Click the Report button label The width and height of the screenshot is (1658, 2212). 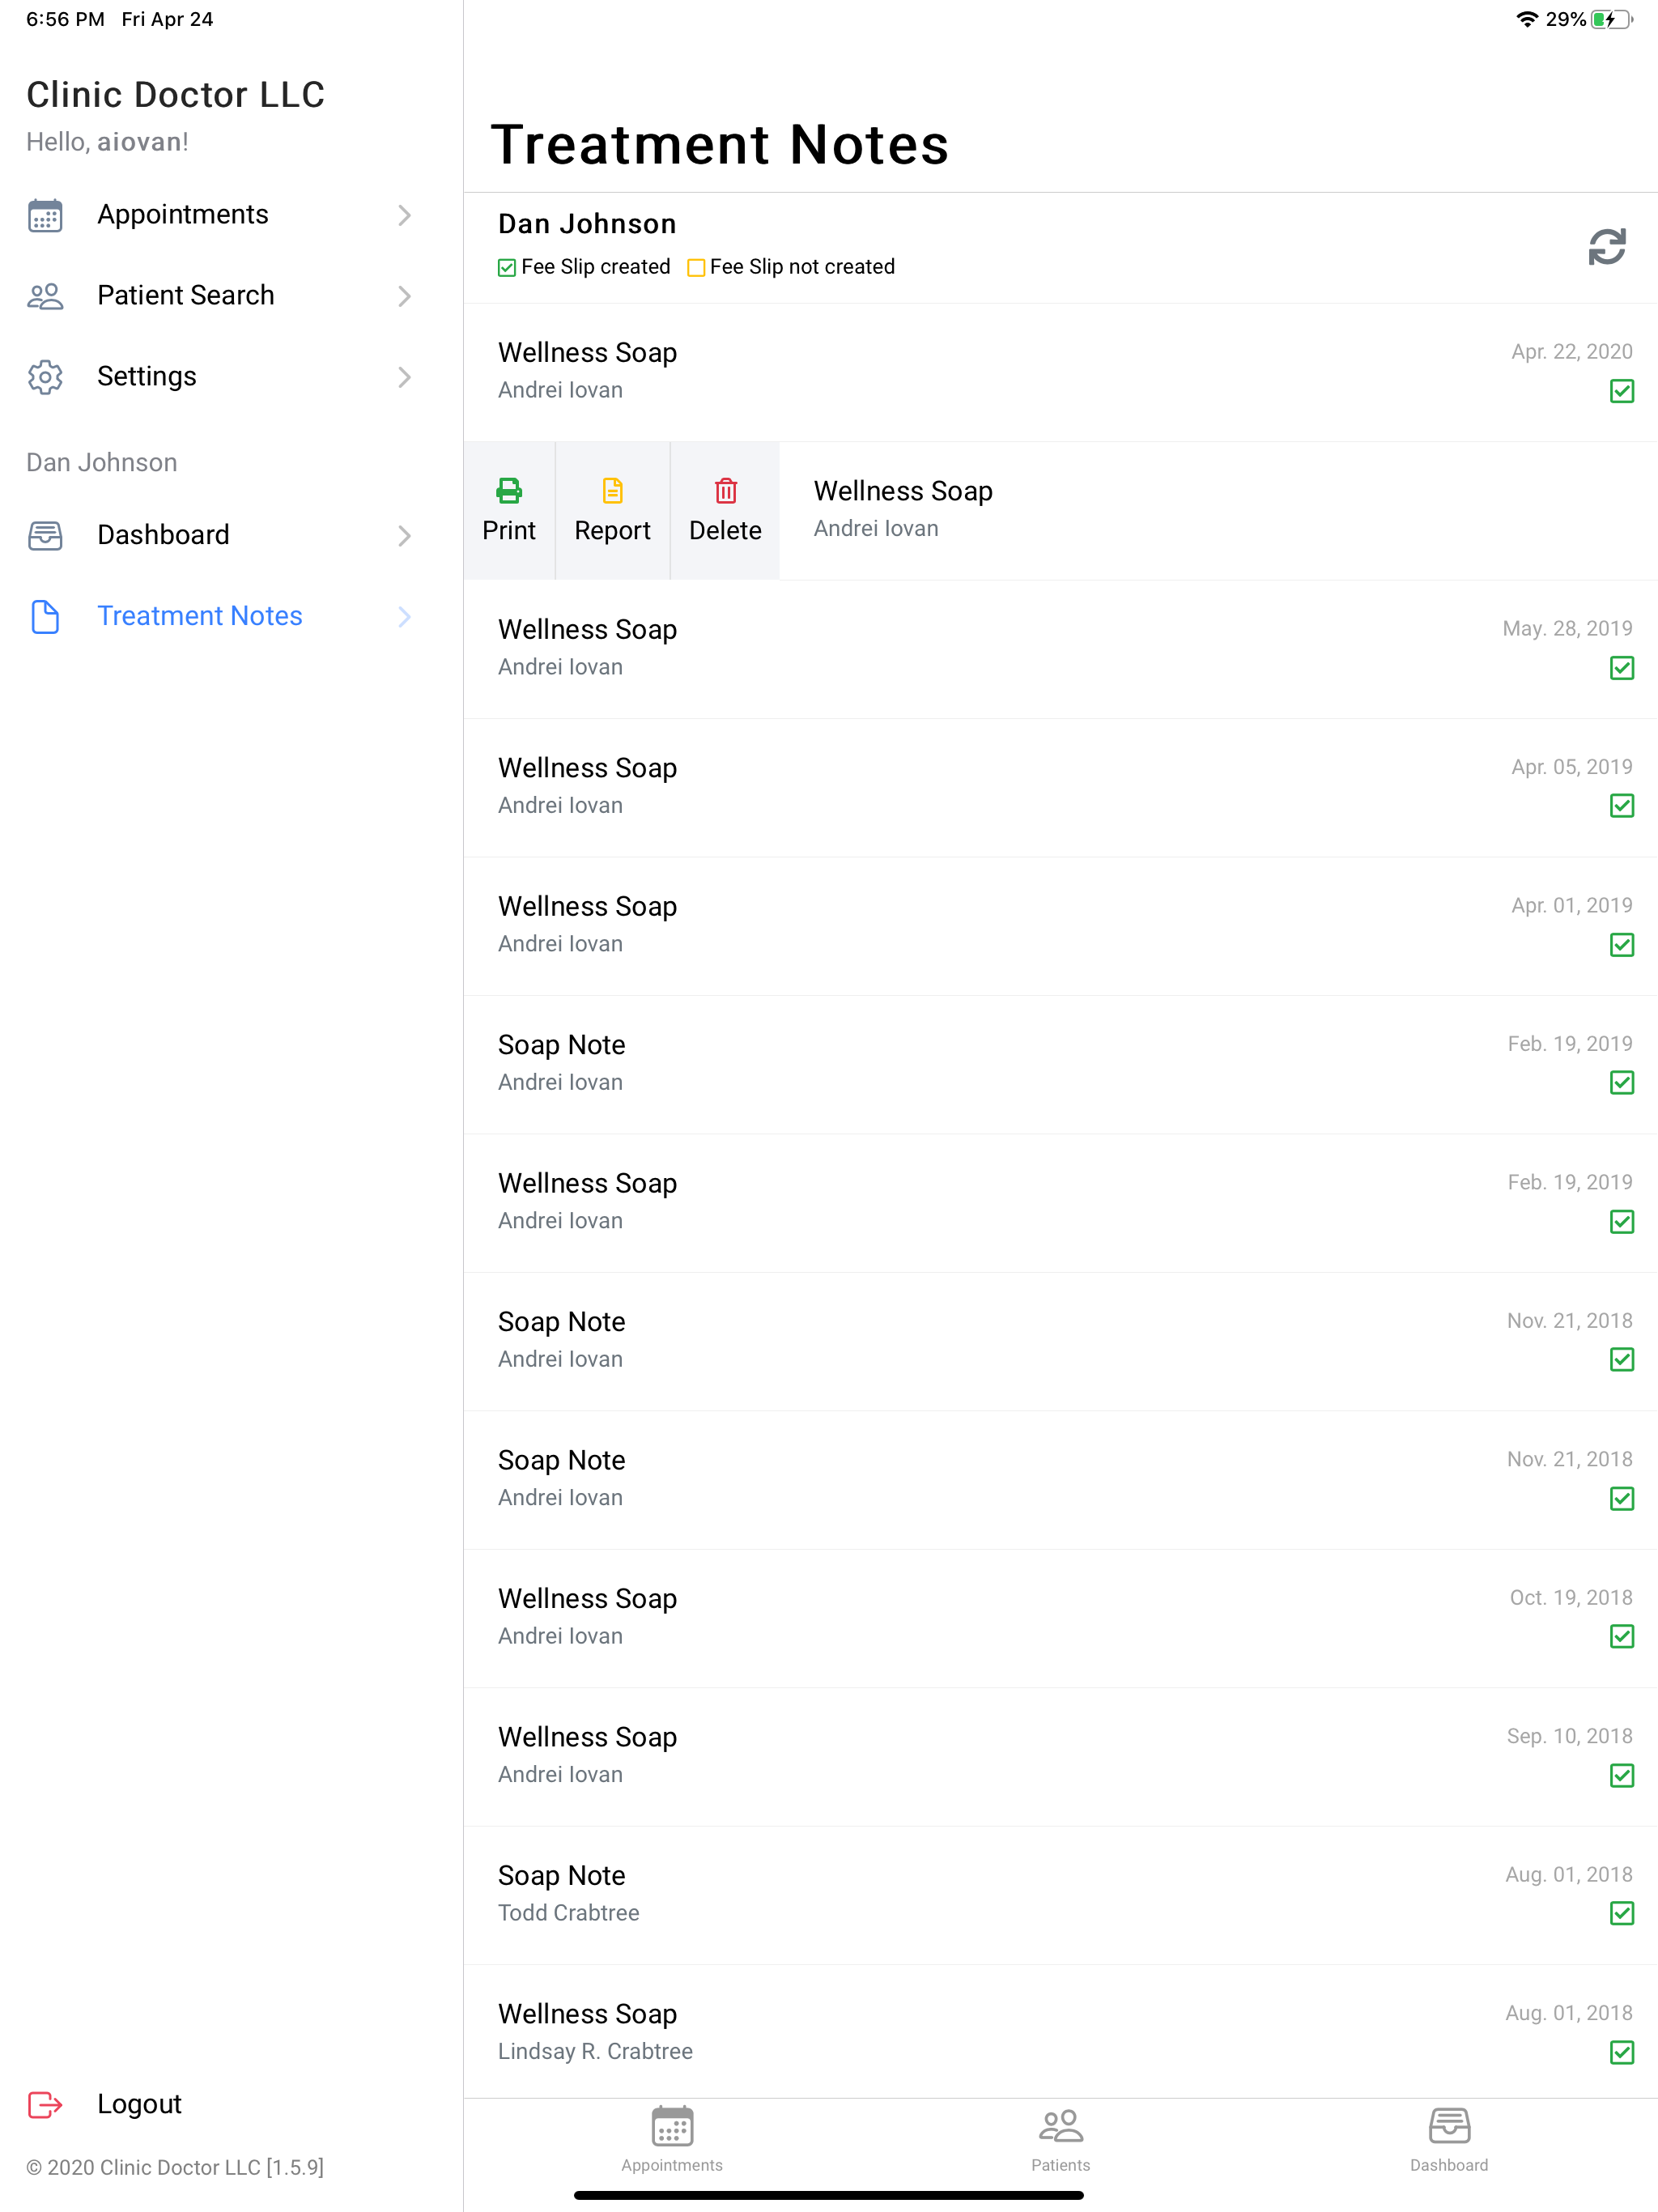(612, 531)
